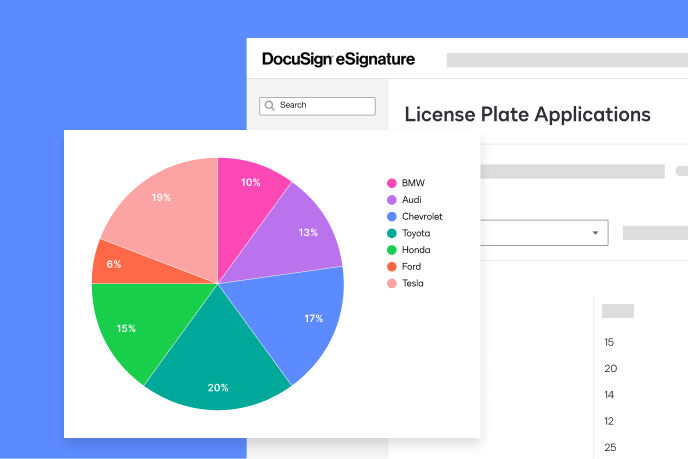Click the table value 12
Viewport: 688px width, 459px height.
[609, 421]
